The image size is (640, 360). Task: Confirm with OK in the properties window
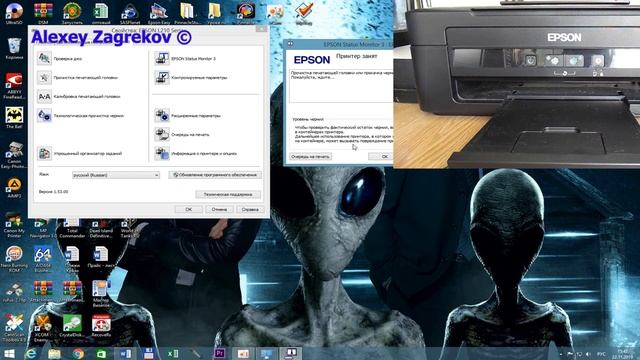coord(189,209)
